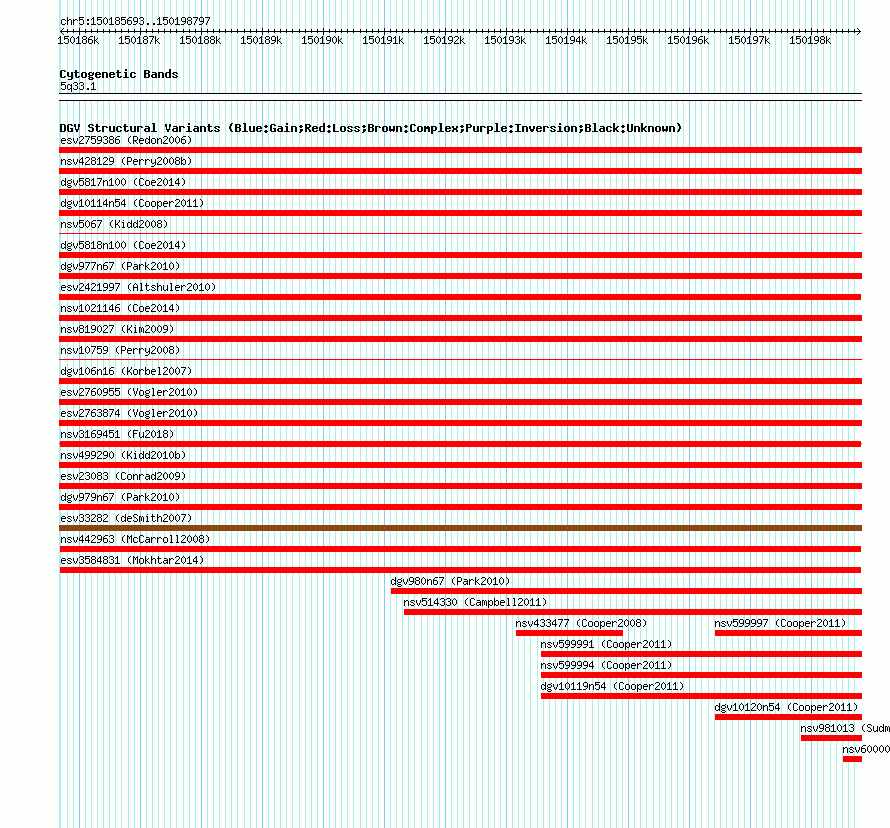890x828 pixels.
Task: Select the nsv428129 (Perry2008b) variant label
Action: tap(126, 161)
